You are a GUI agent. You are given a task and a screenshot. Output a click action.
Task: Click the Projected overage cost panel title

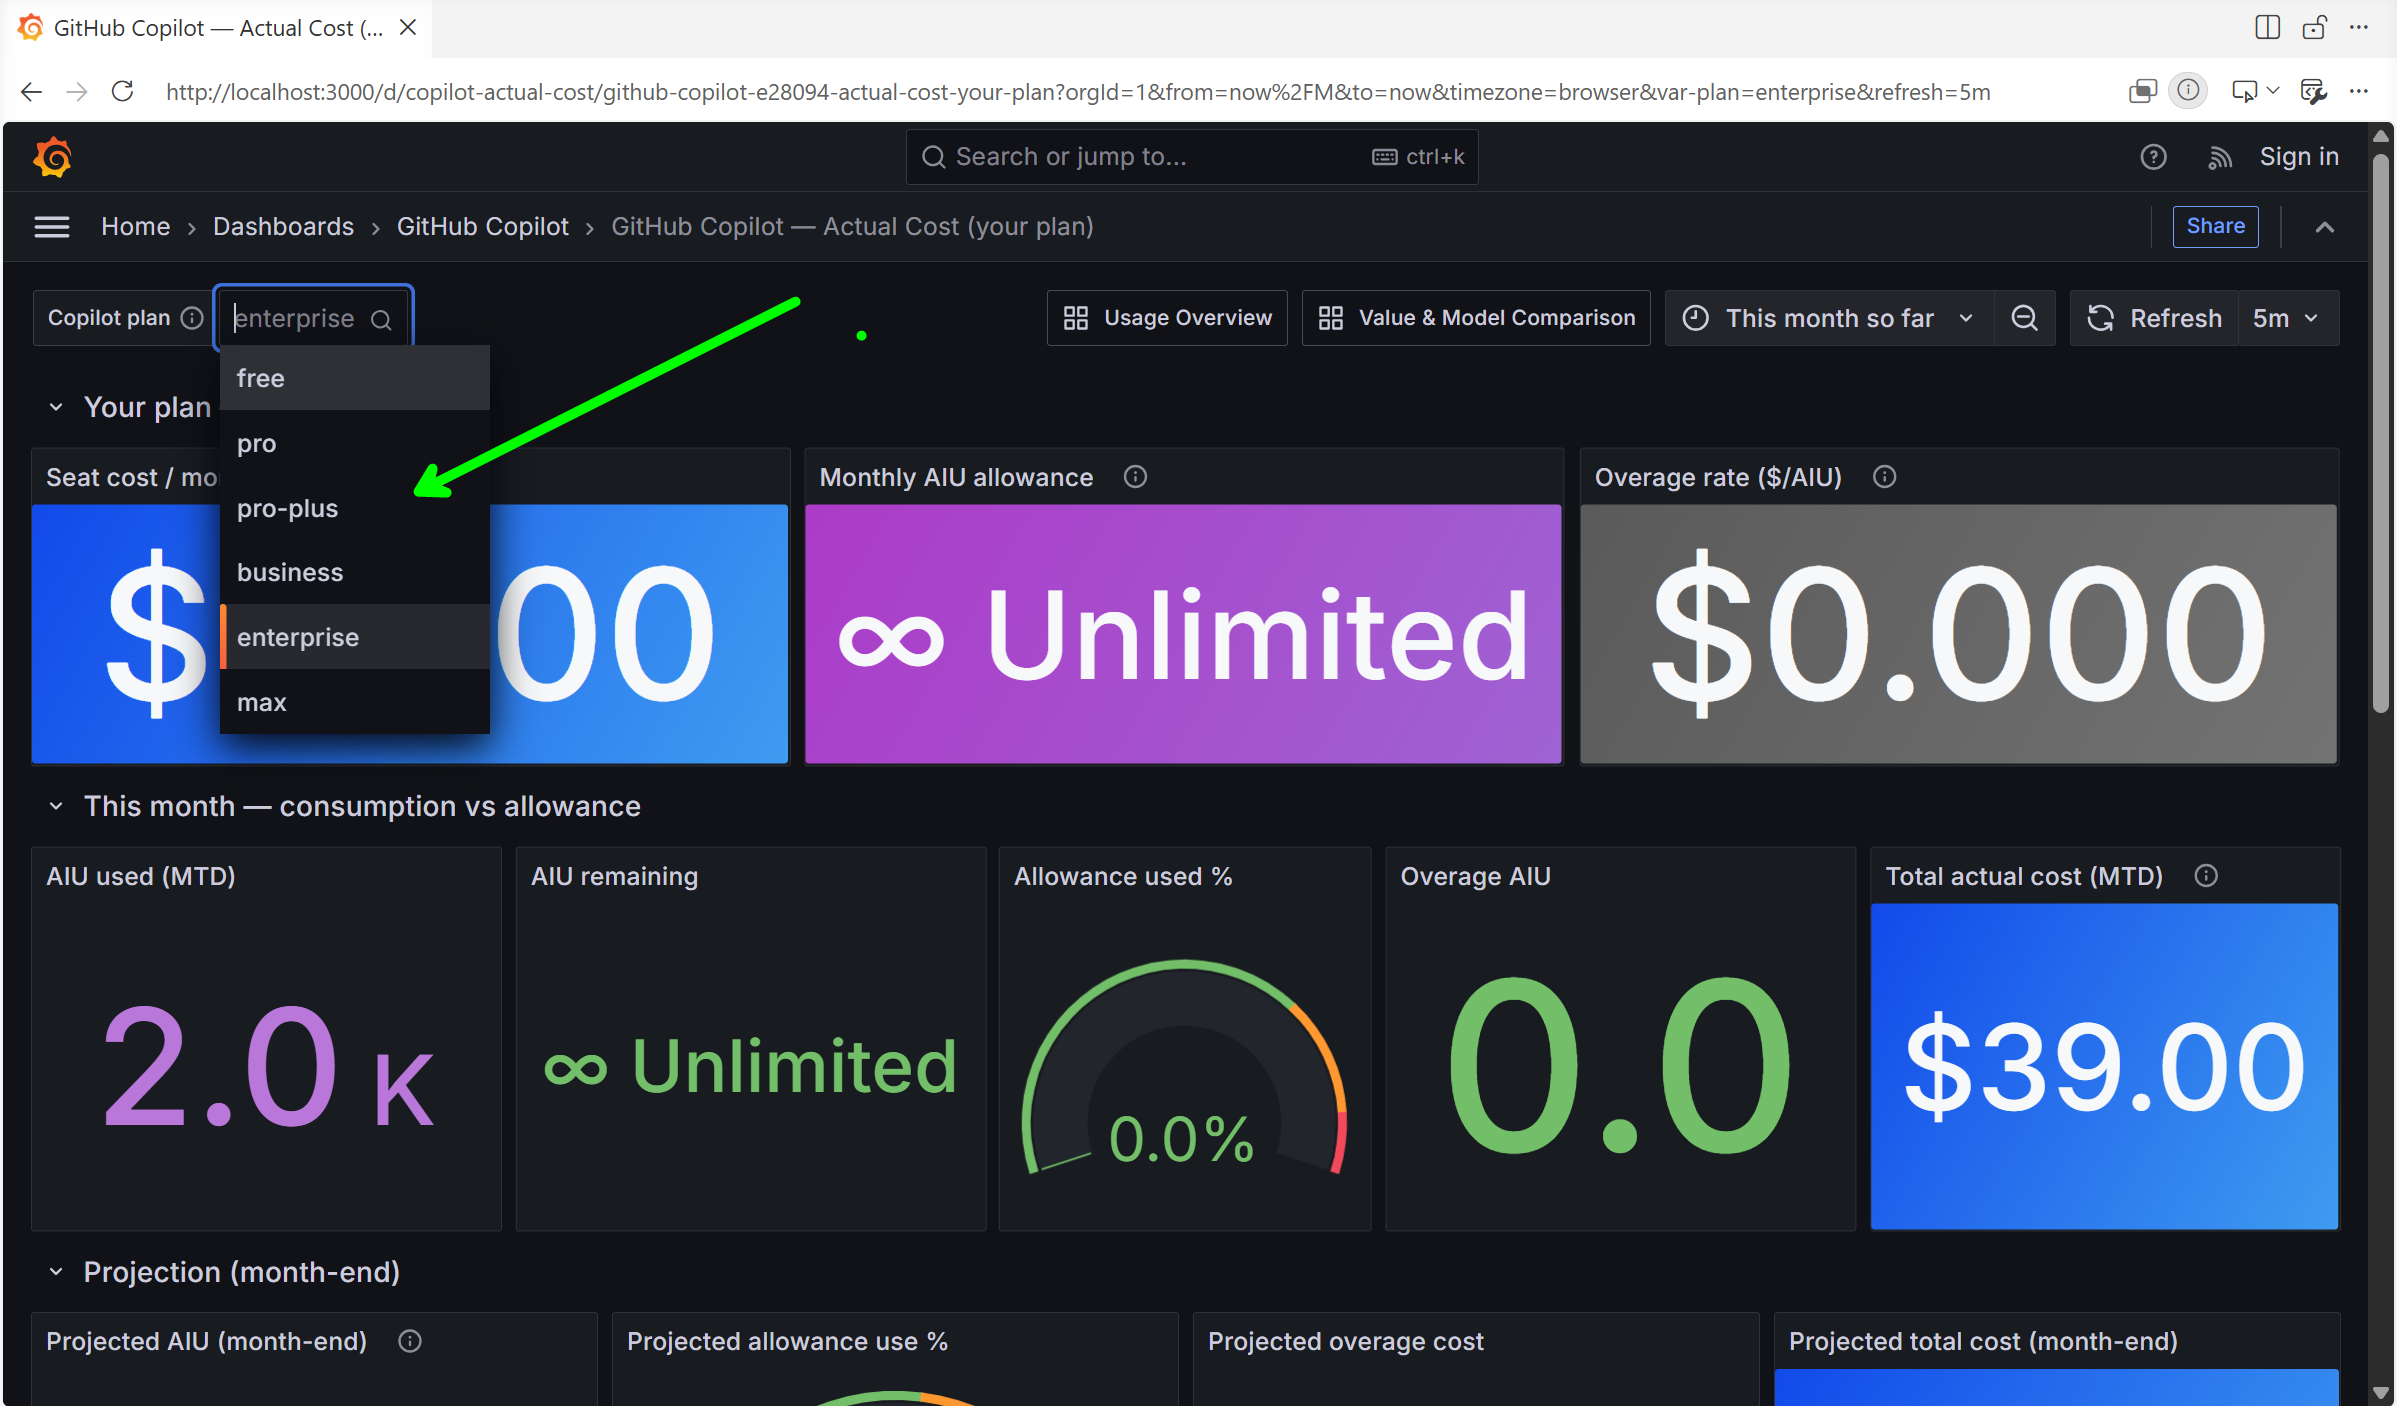click(x=1345, y=1341)
